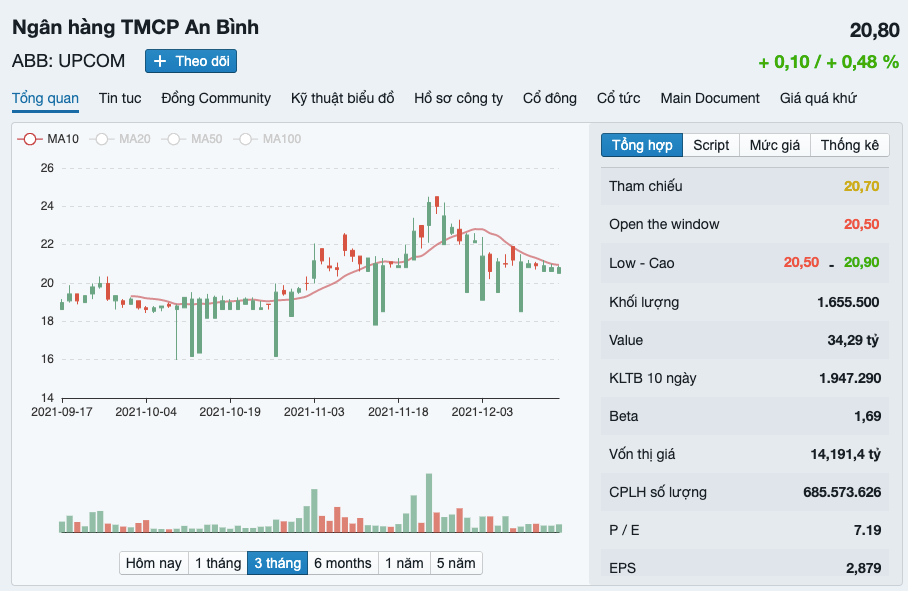Switch to Đồng Community tab
The image size is (908, 591).
pyautogui.click(x=216, y=98)
